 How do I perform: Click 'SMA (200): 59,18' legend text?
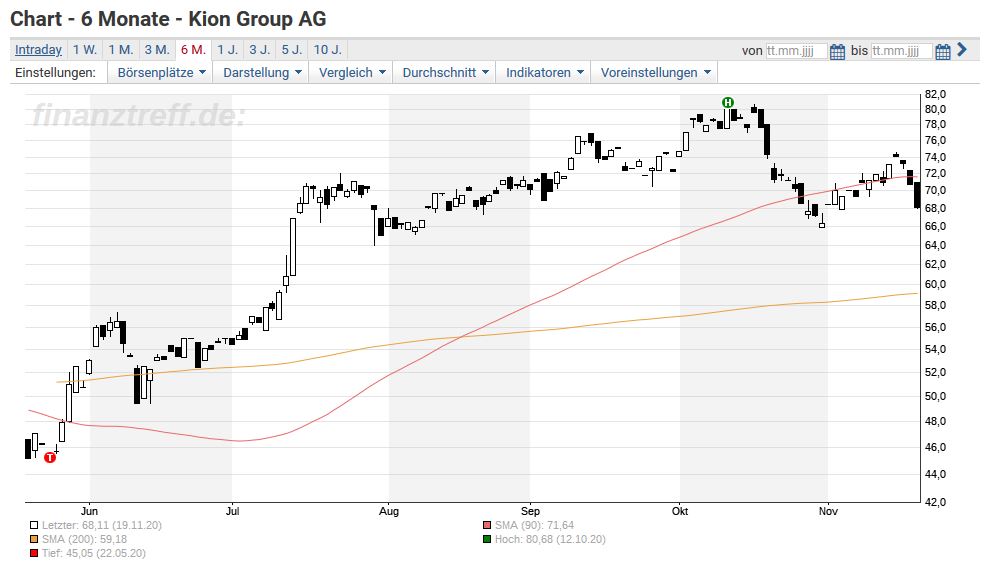84,539
